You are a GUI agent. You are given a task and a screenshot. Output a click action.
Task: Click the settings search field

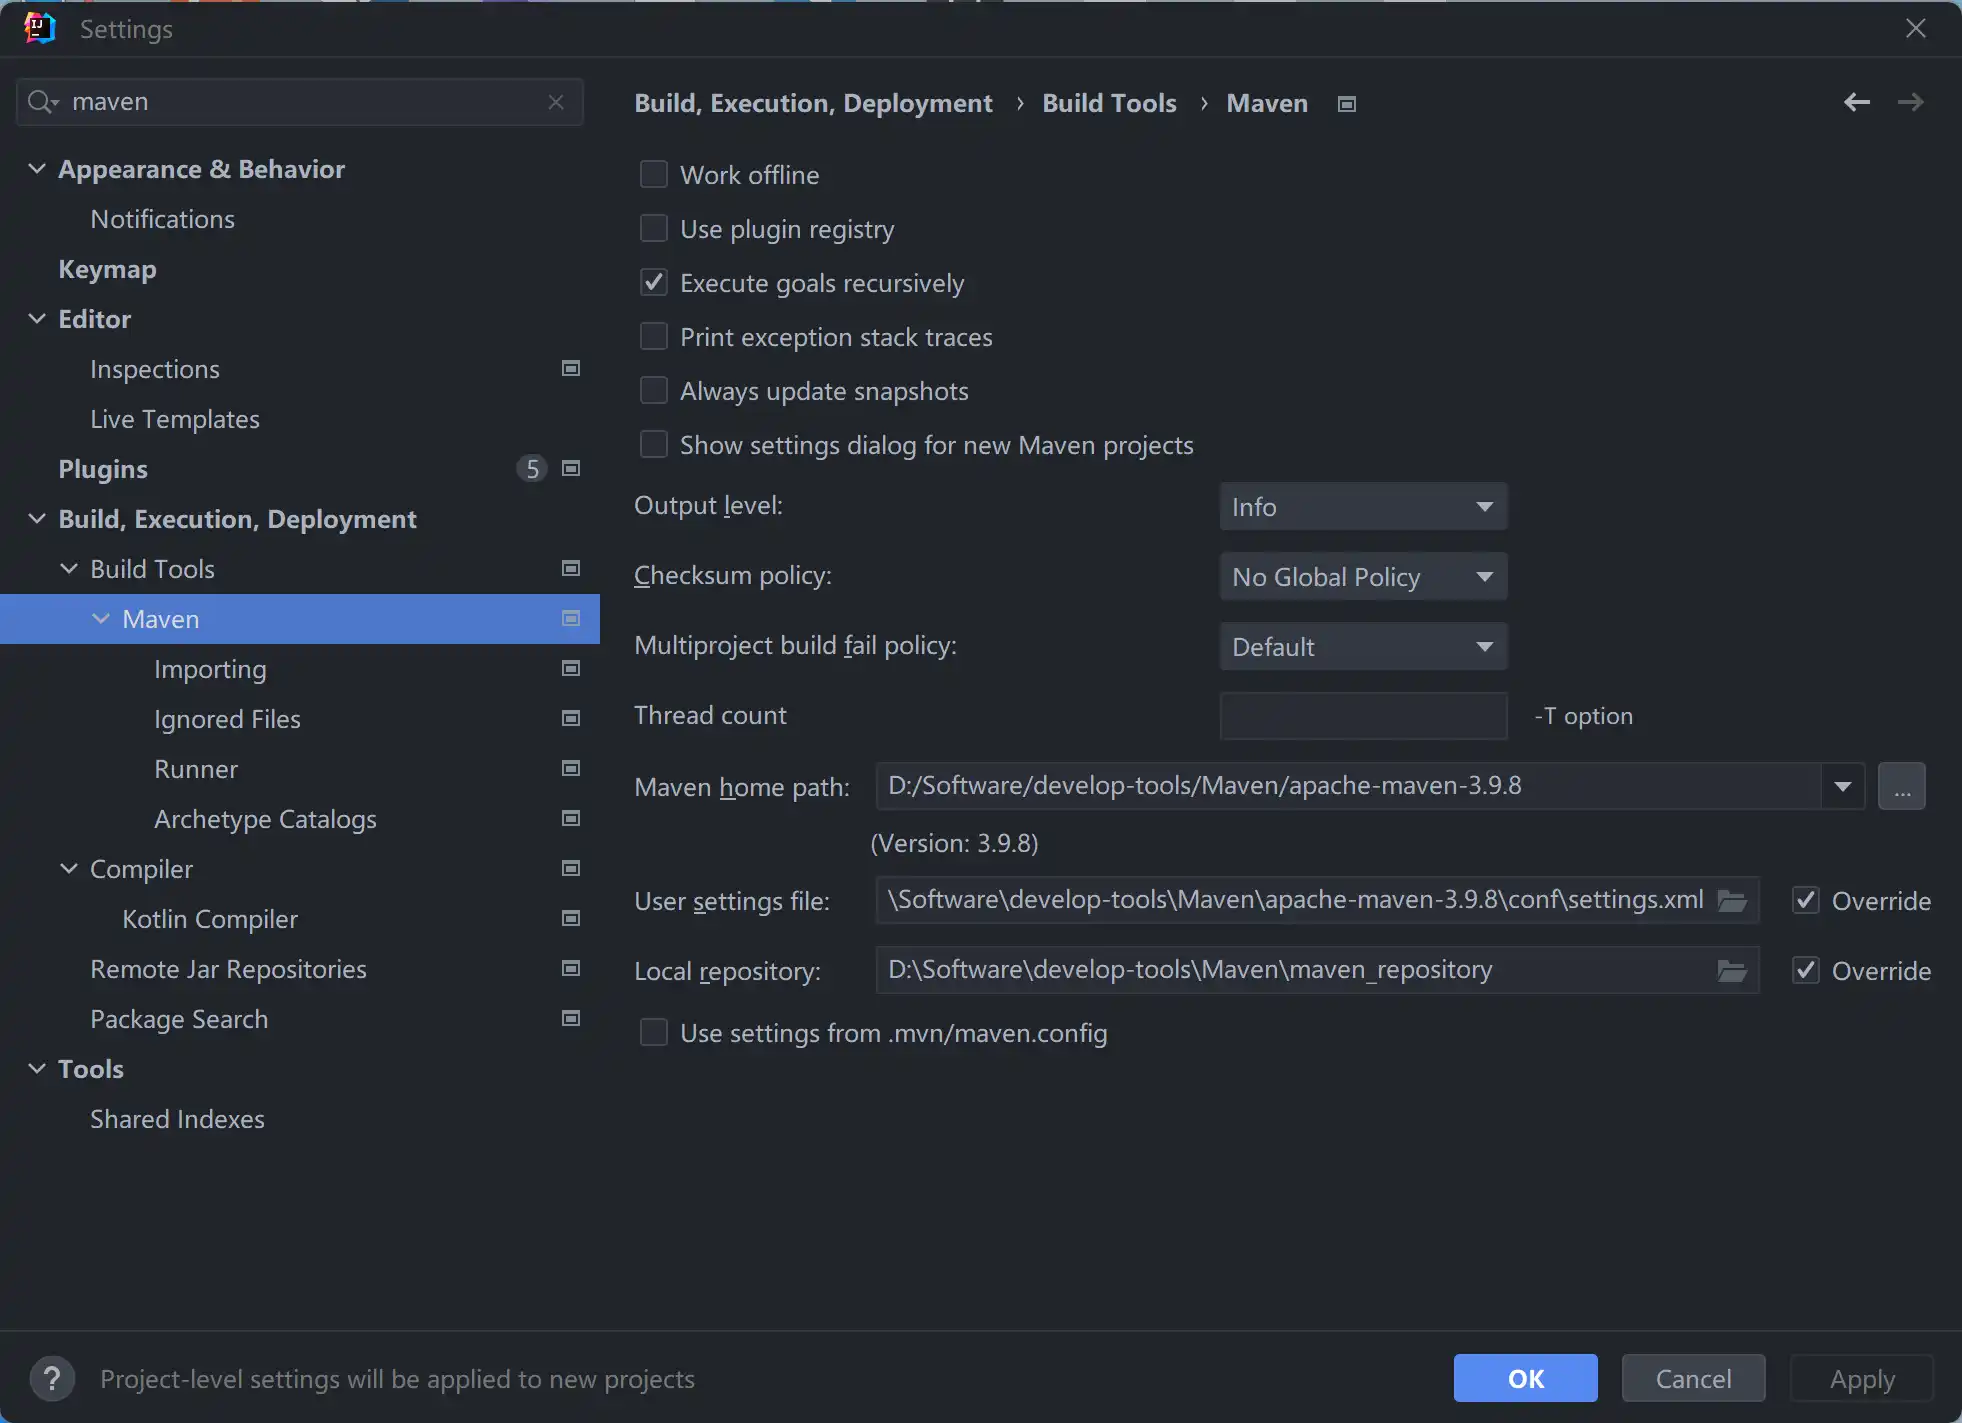pyautogui.click(x=300, y=102)
